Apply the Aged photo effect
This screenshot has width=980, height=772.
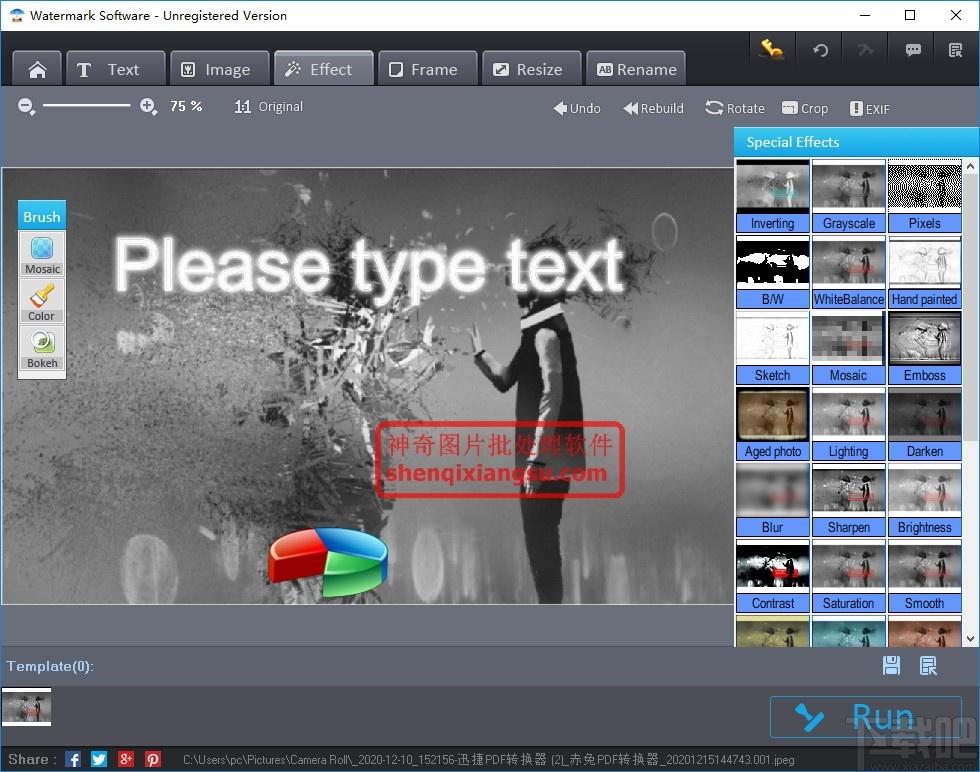772,424
